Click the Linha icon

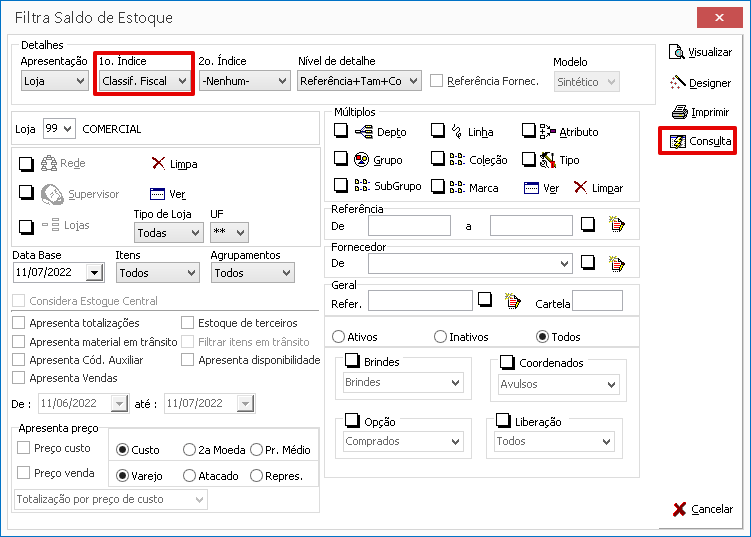pyautogui.click(x=457, y=132)
